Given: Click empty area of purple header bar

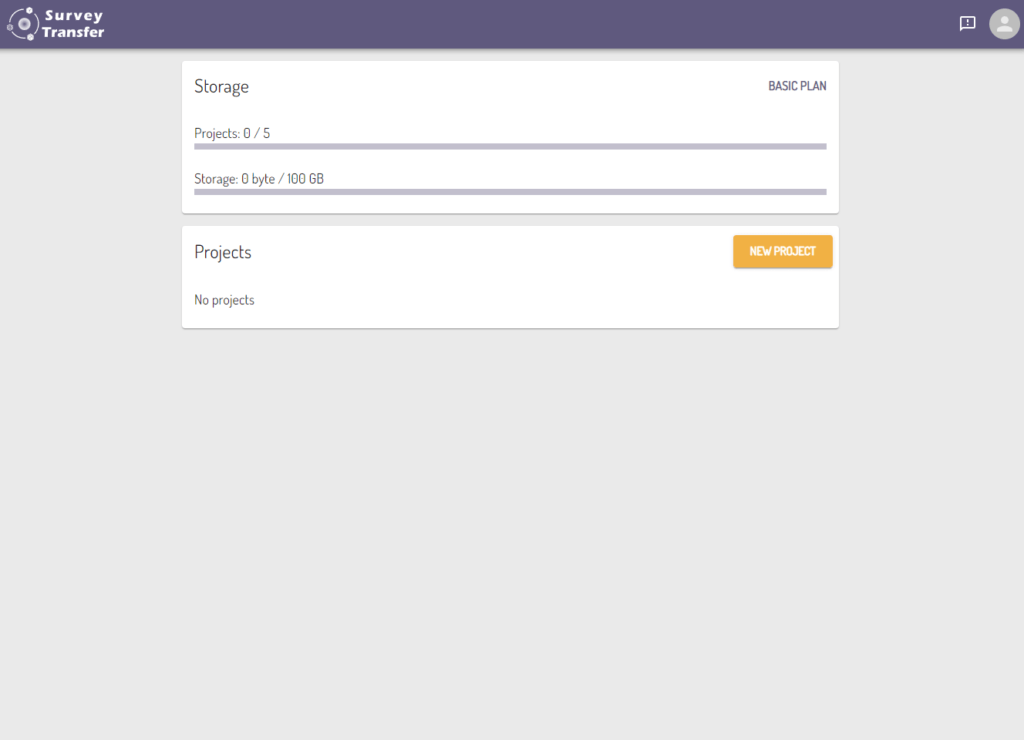Looking at the screenshot, I should (522, 24).
